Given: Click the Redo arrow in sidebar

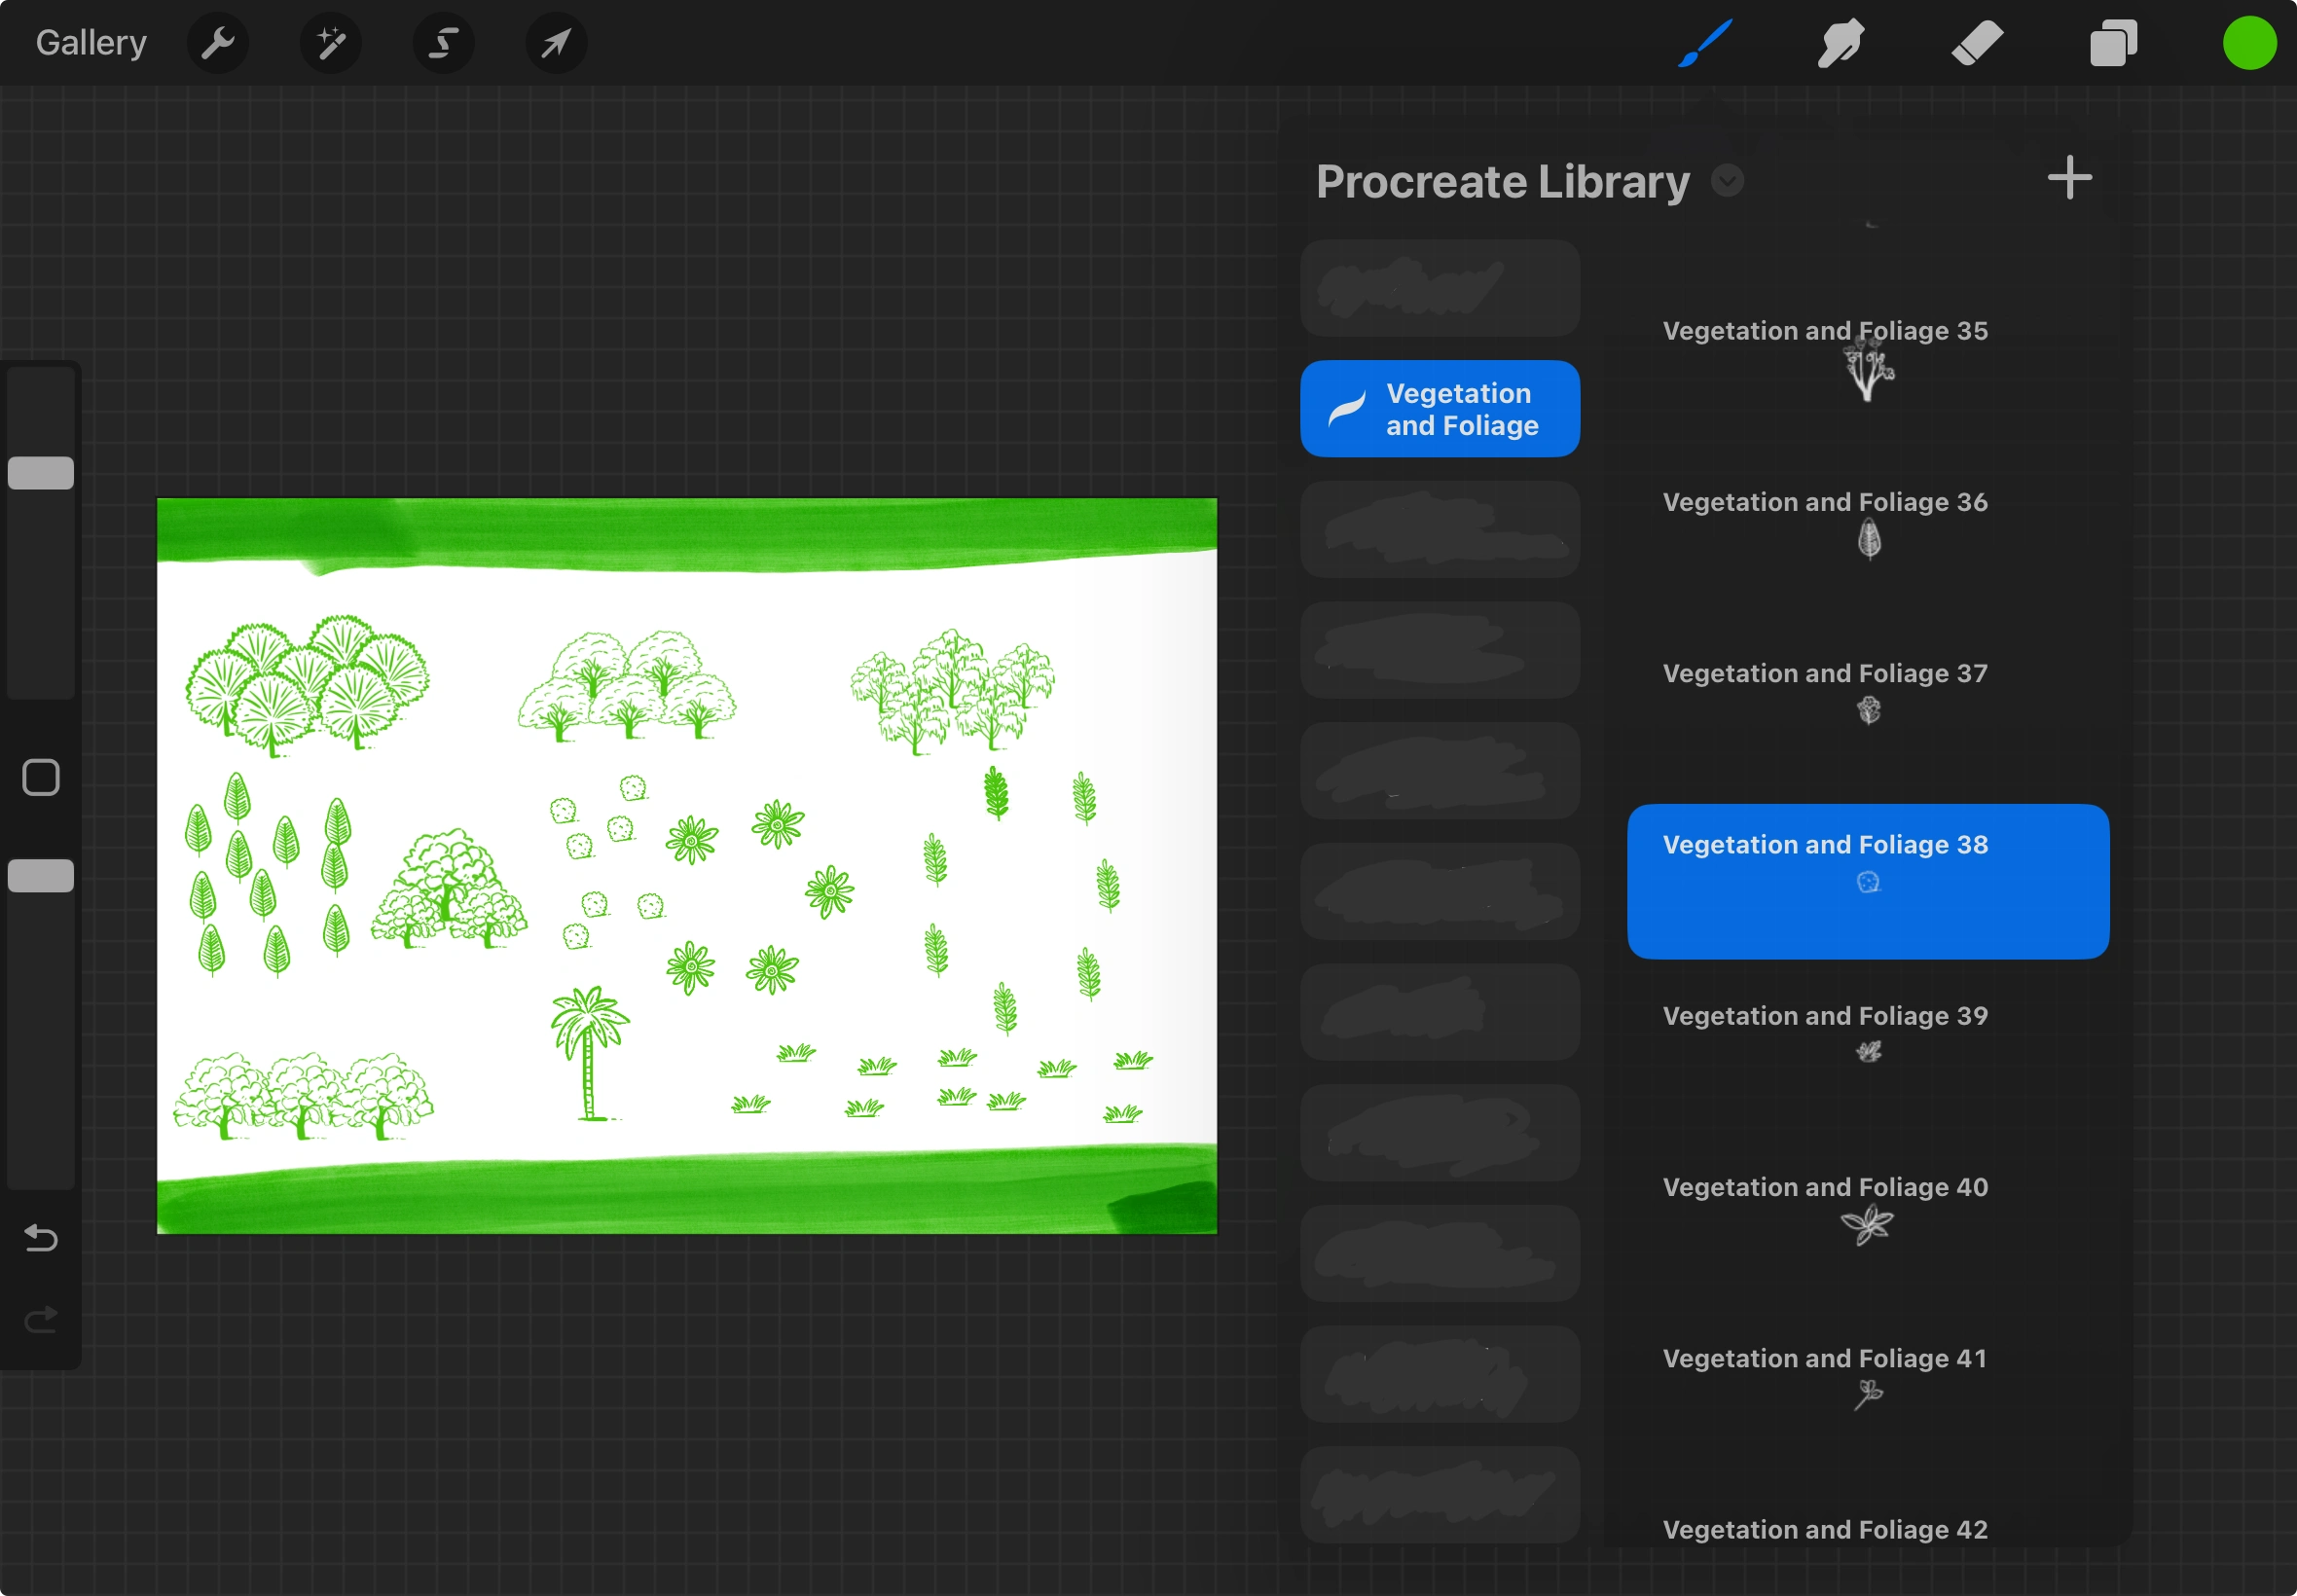Looking at the screenshot, I should click(x=41, y=1320).
